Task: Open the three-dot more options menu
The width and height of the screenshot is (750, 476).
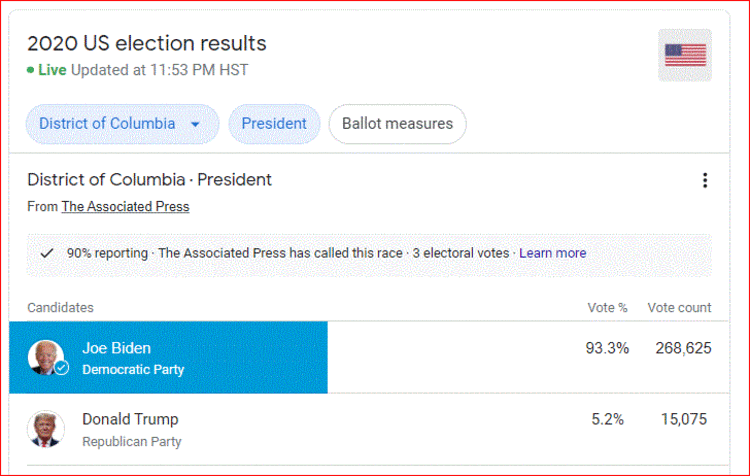Action: coord(705,180)
